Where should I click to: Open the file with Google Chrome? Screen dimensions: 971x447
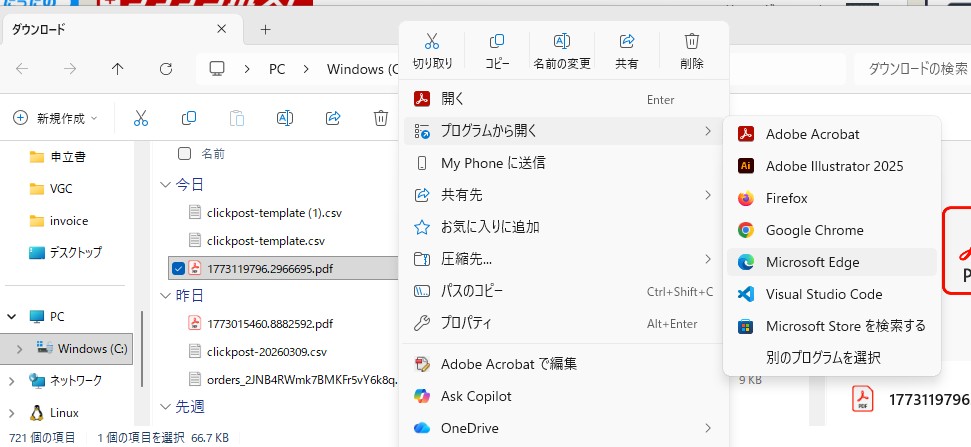(x=814, y=230)
